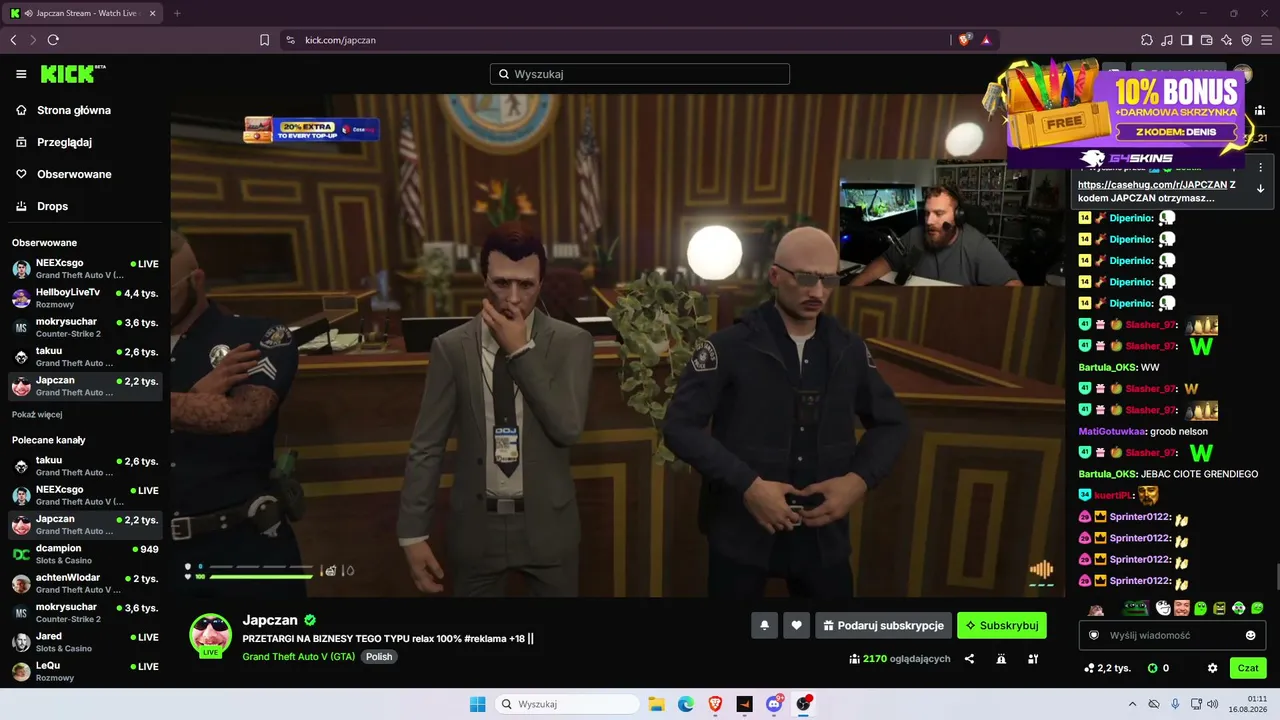
Task: Report the stream with the siren icon
Action: 1001,659
